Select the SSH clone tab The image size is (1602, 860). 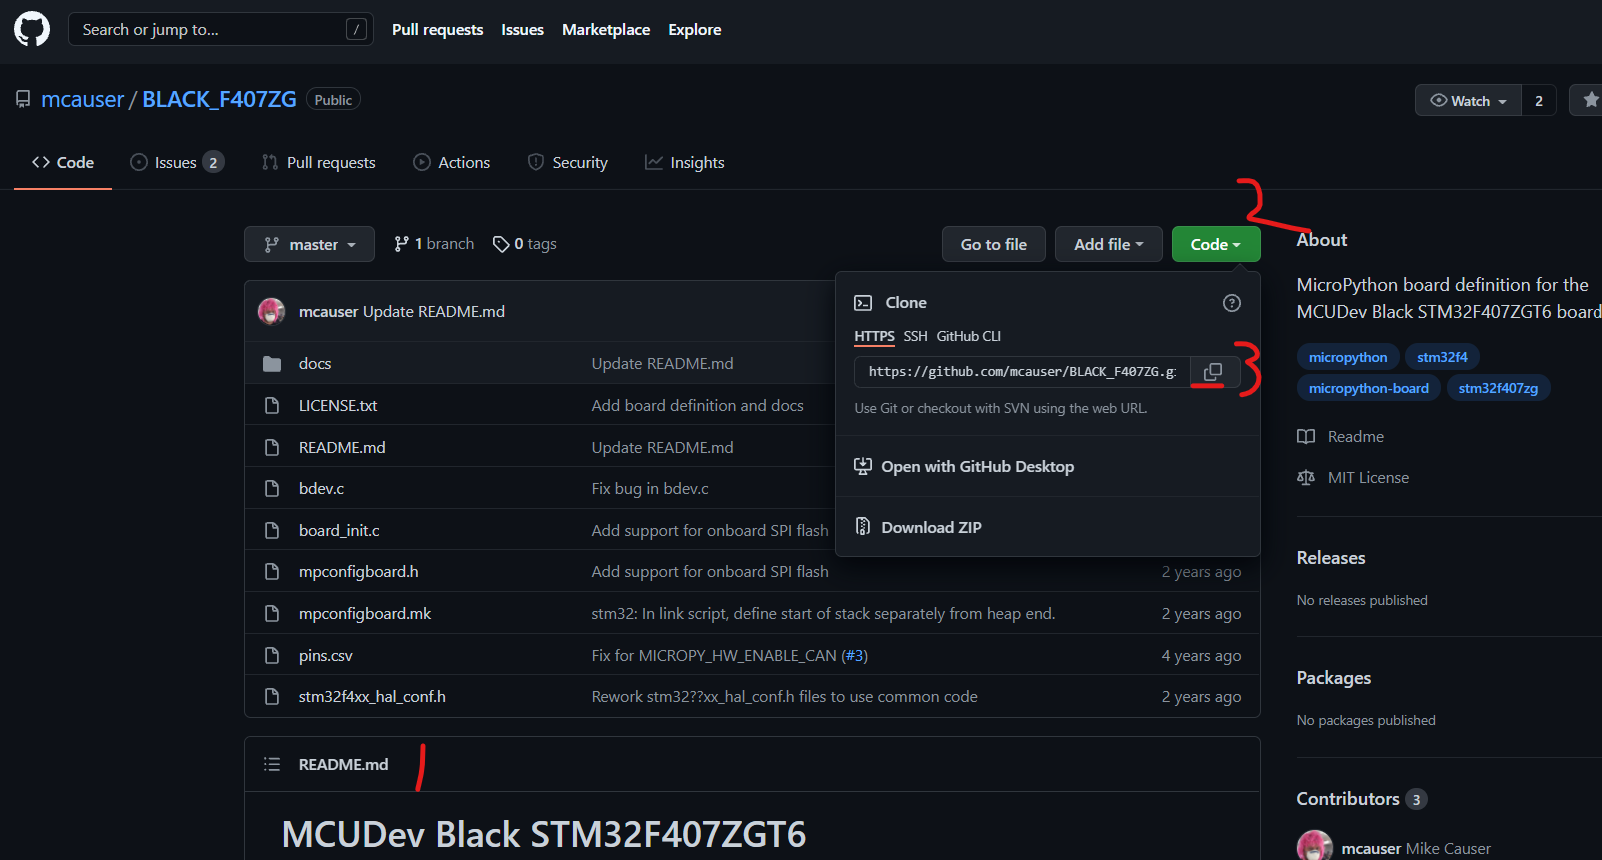click(x=915, y=336)
